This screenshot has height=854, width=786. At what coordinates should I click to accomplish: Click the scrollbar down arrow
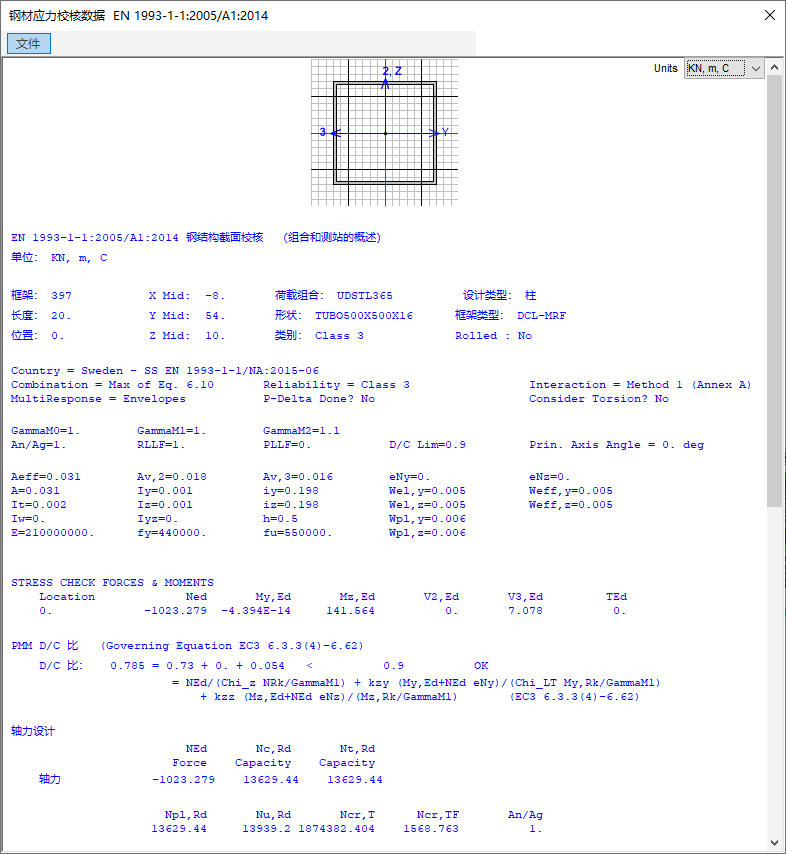[x=774, y=843]
